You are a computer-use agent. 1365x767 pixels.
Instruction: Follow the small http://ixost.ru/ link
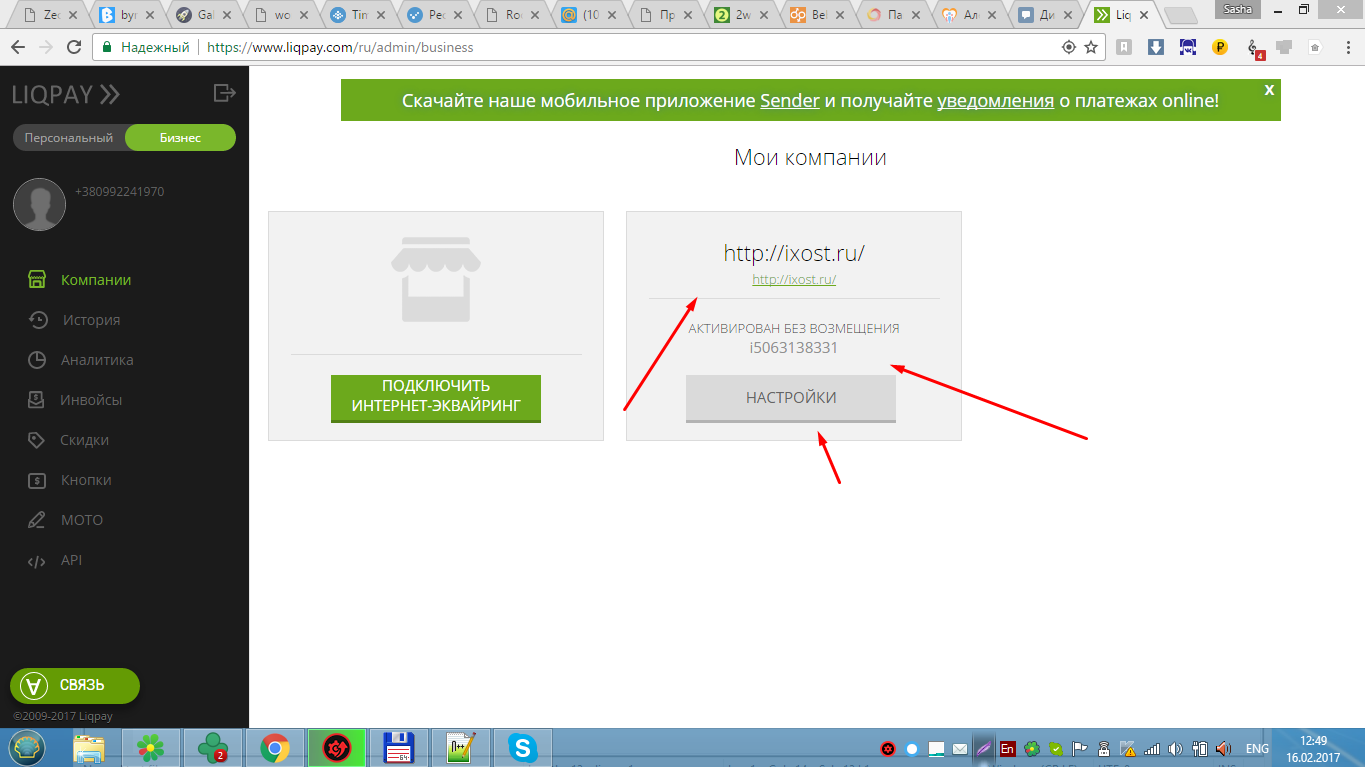coord(793,280)
